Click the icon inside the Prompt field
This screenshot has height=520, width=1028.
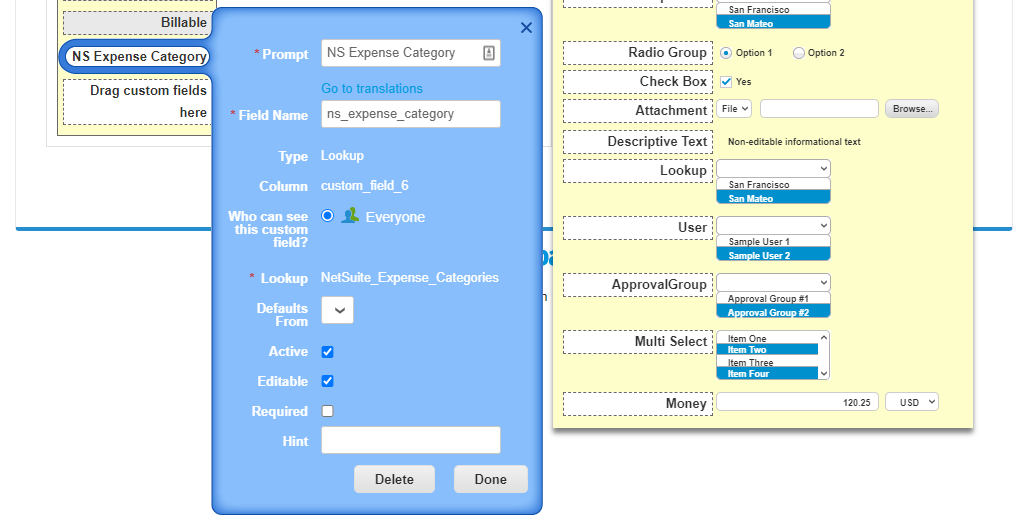tap(488, 53)
